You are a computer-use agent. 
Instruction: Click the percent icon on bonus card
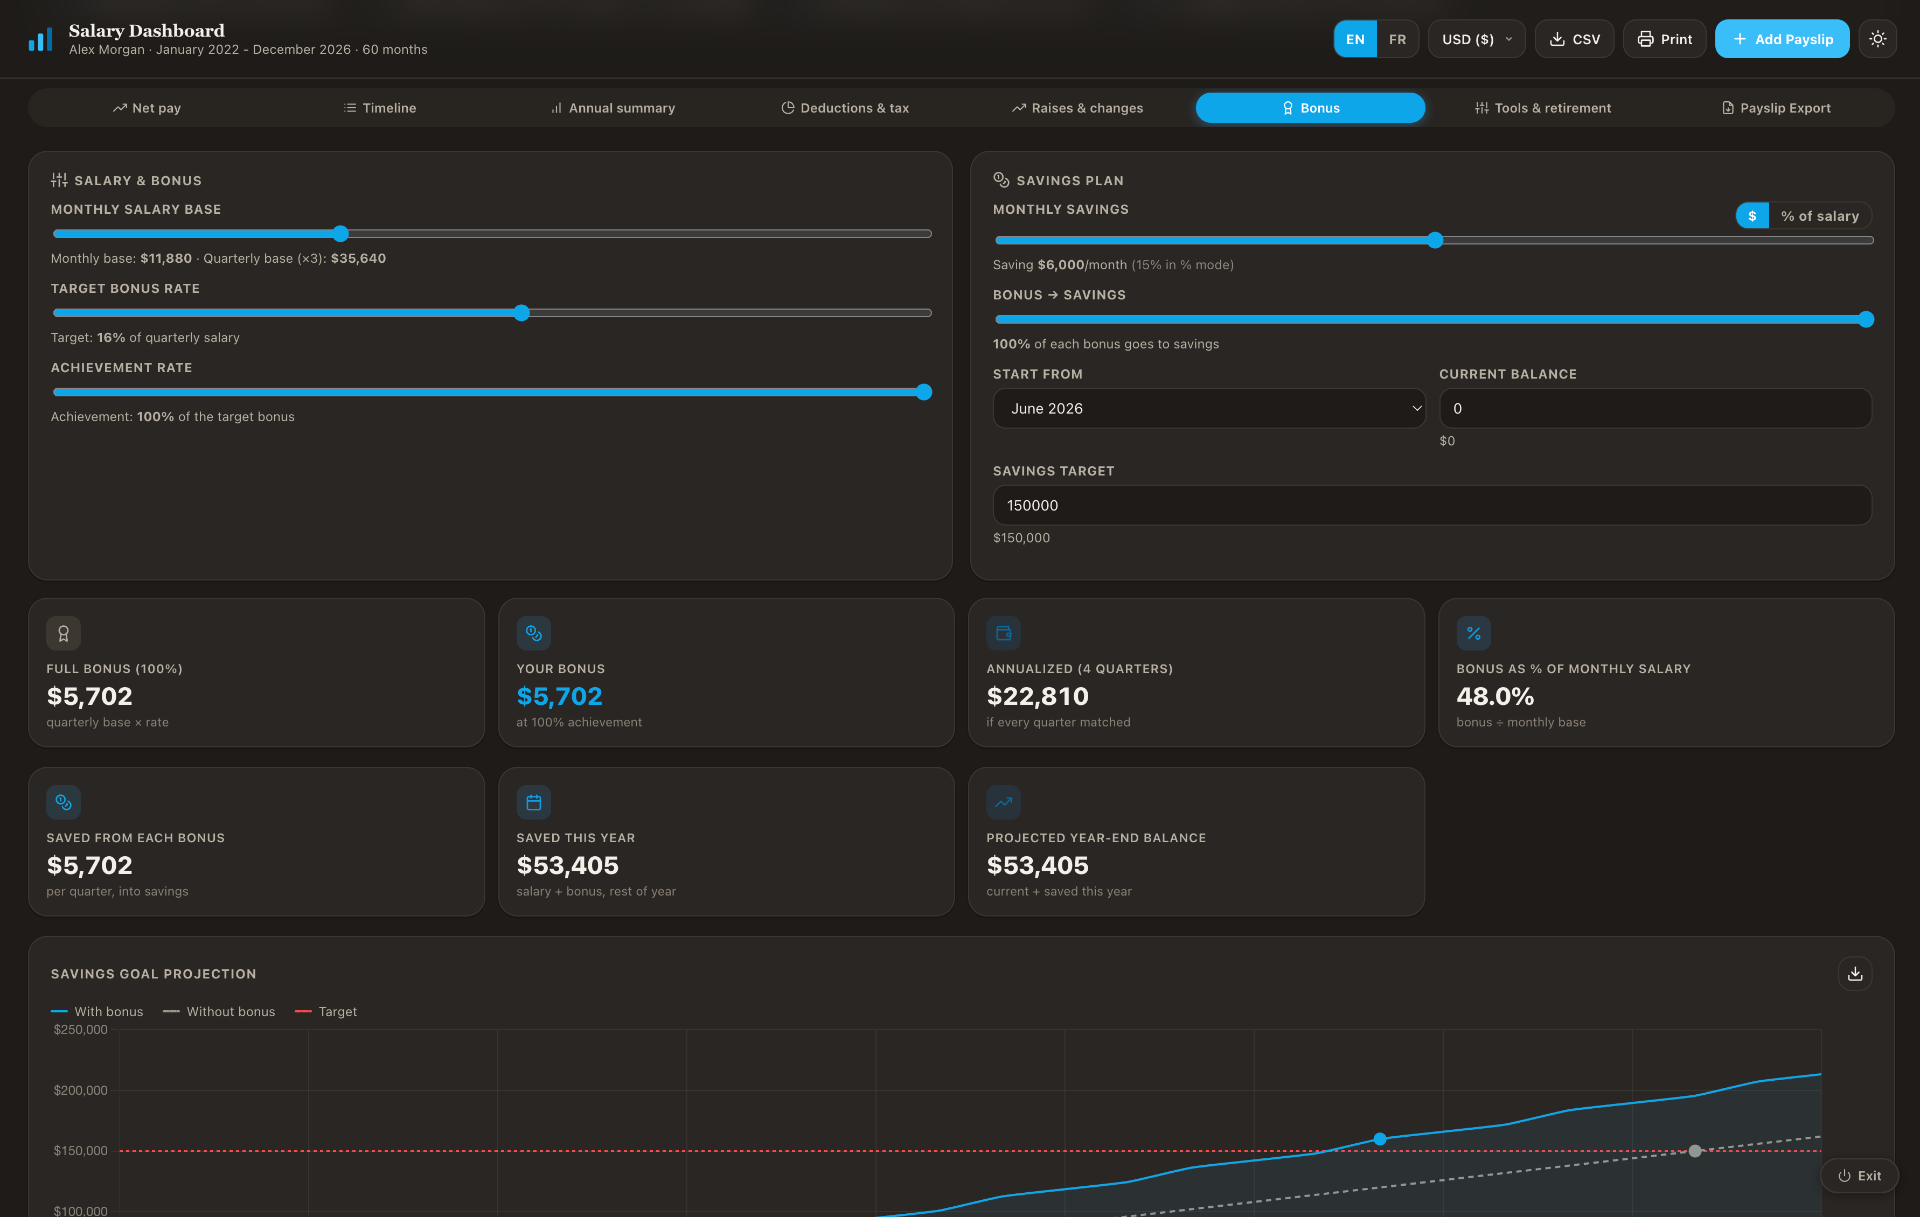coord(1473,633)
